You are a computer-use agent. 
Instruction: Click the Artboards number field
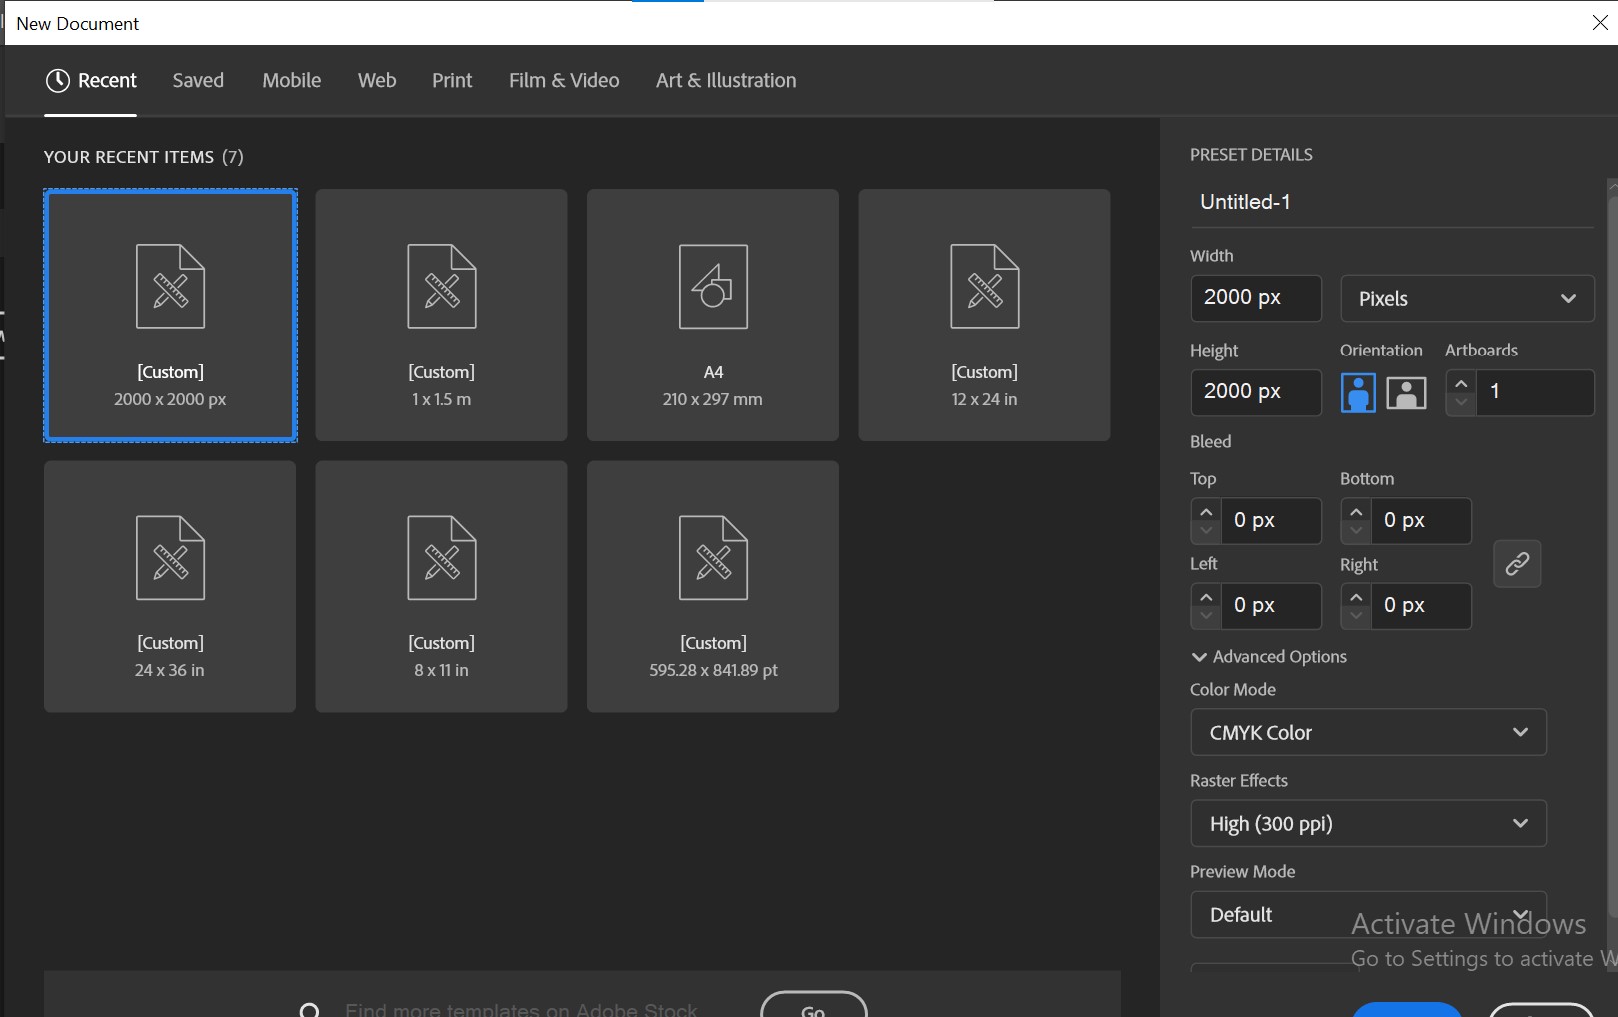[x=1534, y=392]
